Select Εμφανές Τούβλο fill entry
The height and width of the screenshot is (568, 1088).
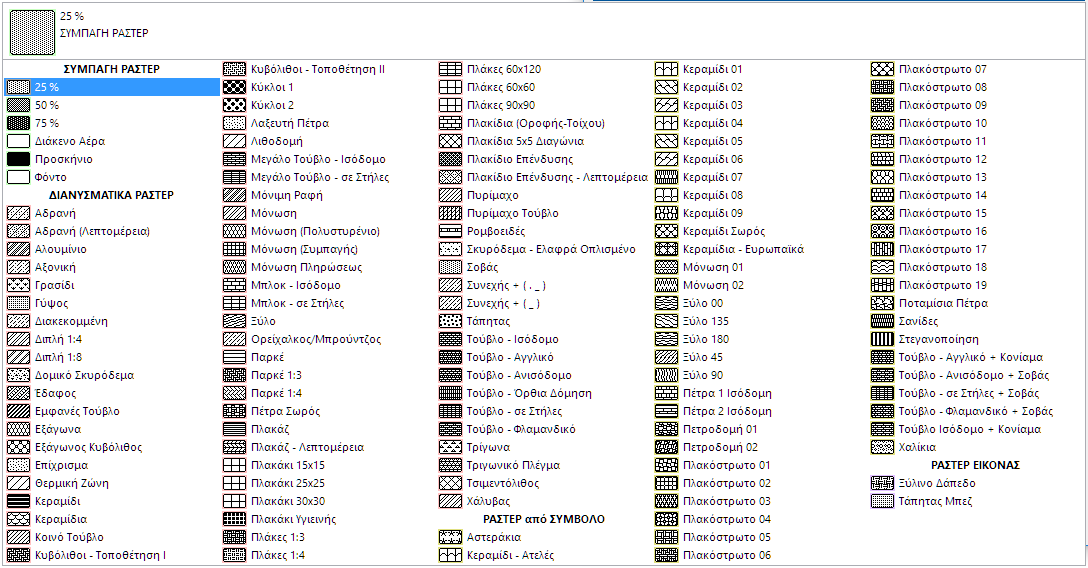(77, 411)
